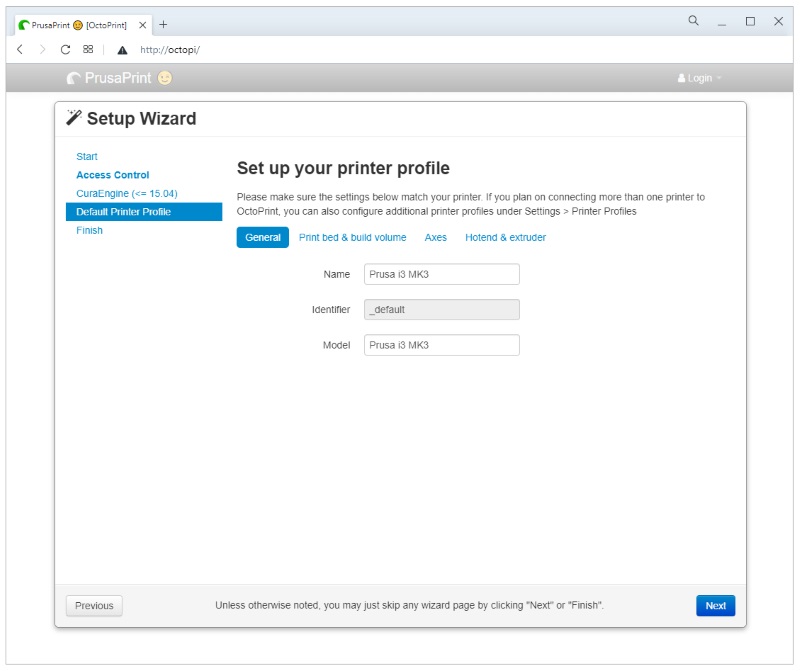The height and width of the screenshot is (671, 800).
Task: Click the insecure site warning icon
Action: pos(122,49)
